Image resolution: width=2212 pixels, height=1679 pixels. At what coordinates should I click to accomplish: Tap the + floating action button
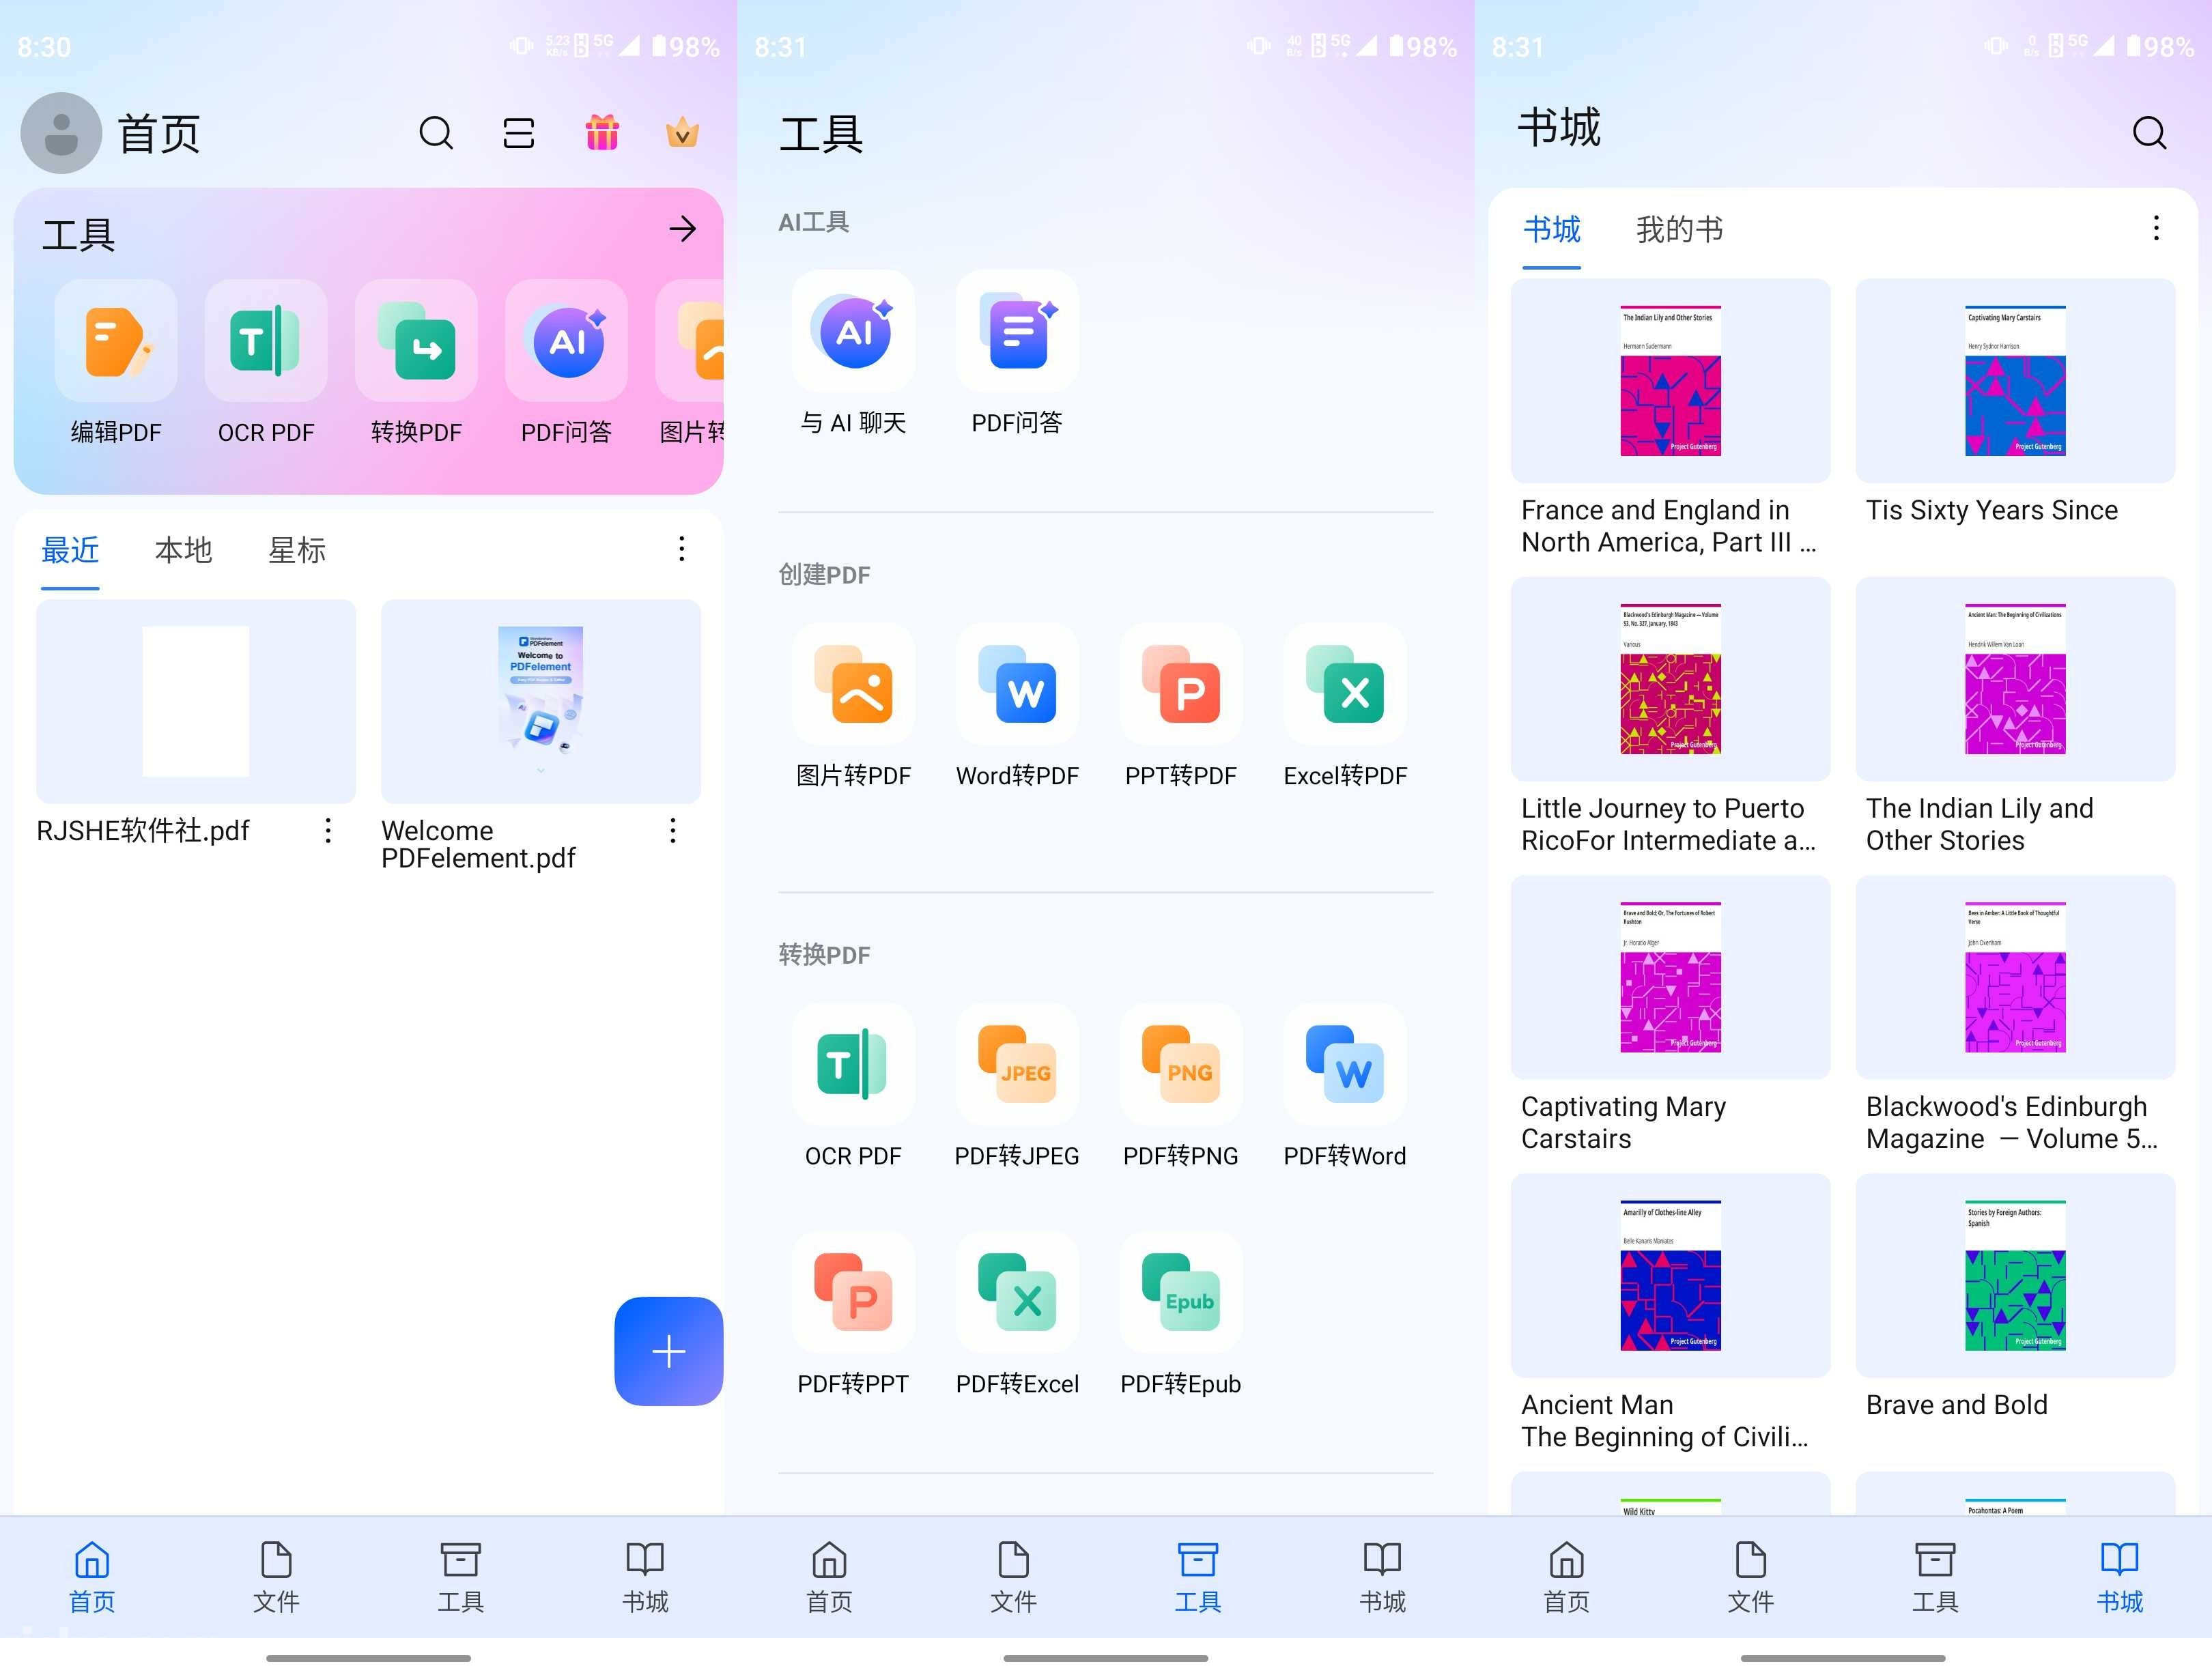click(668, 1351)
